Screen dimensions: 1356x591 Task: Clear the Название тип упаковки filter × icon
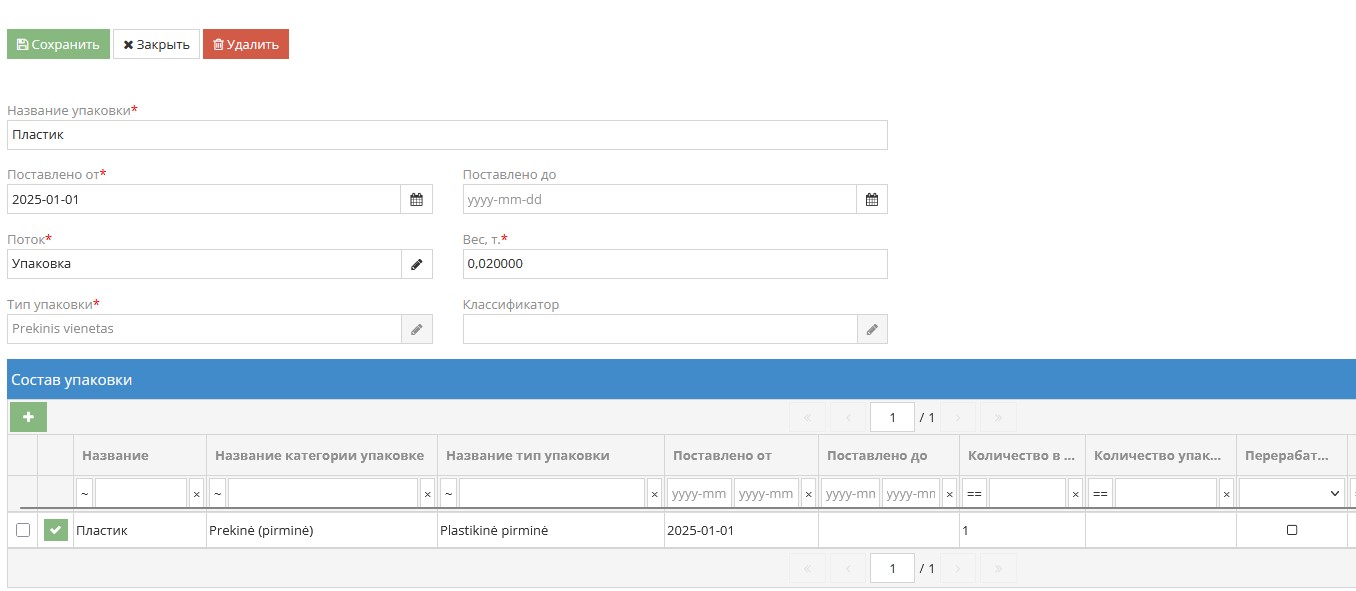pos(654,492)
